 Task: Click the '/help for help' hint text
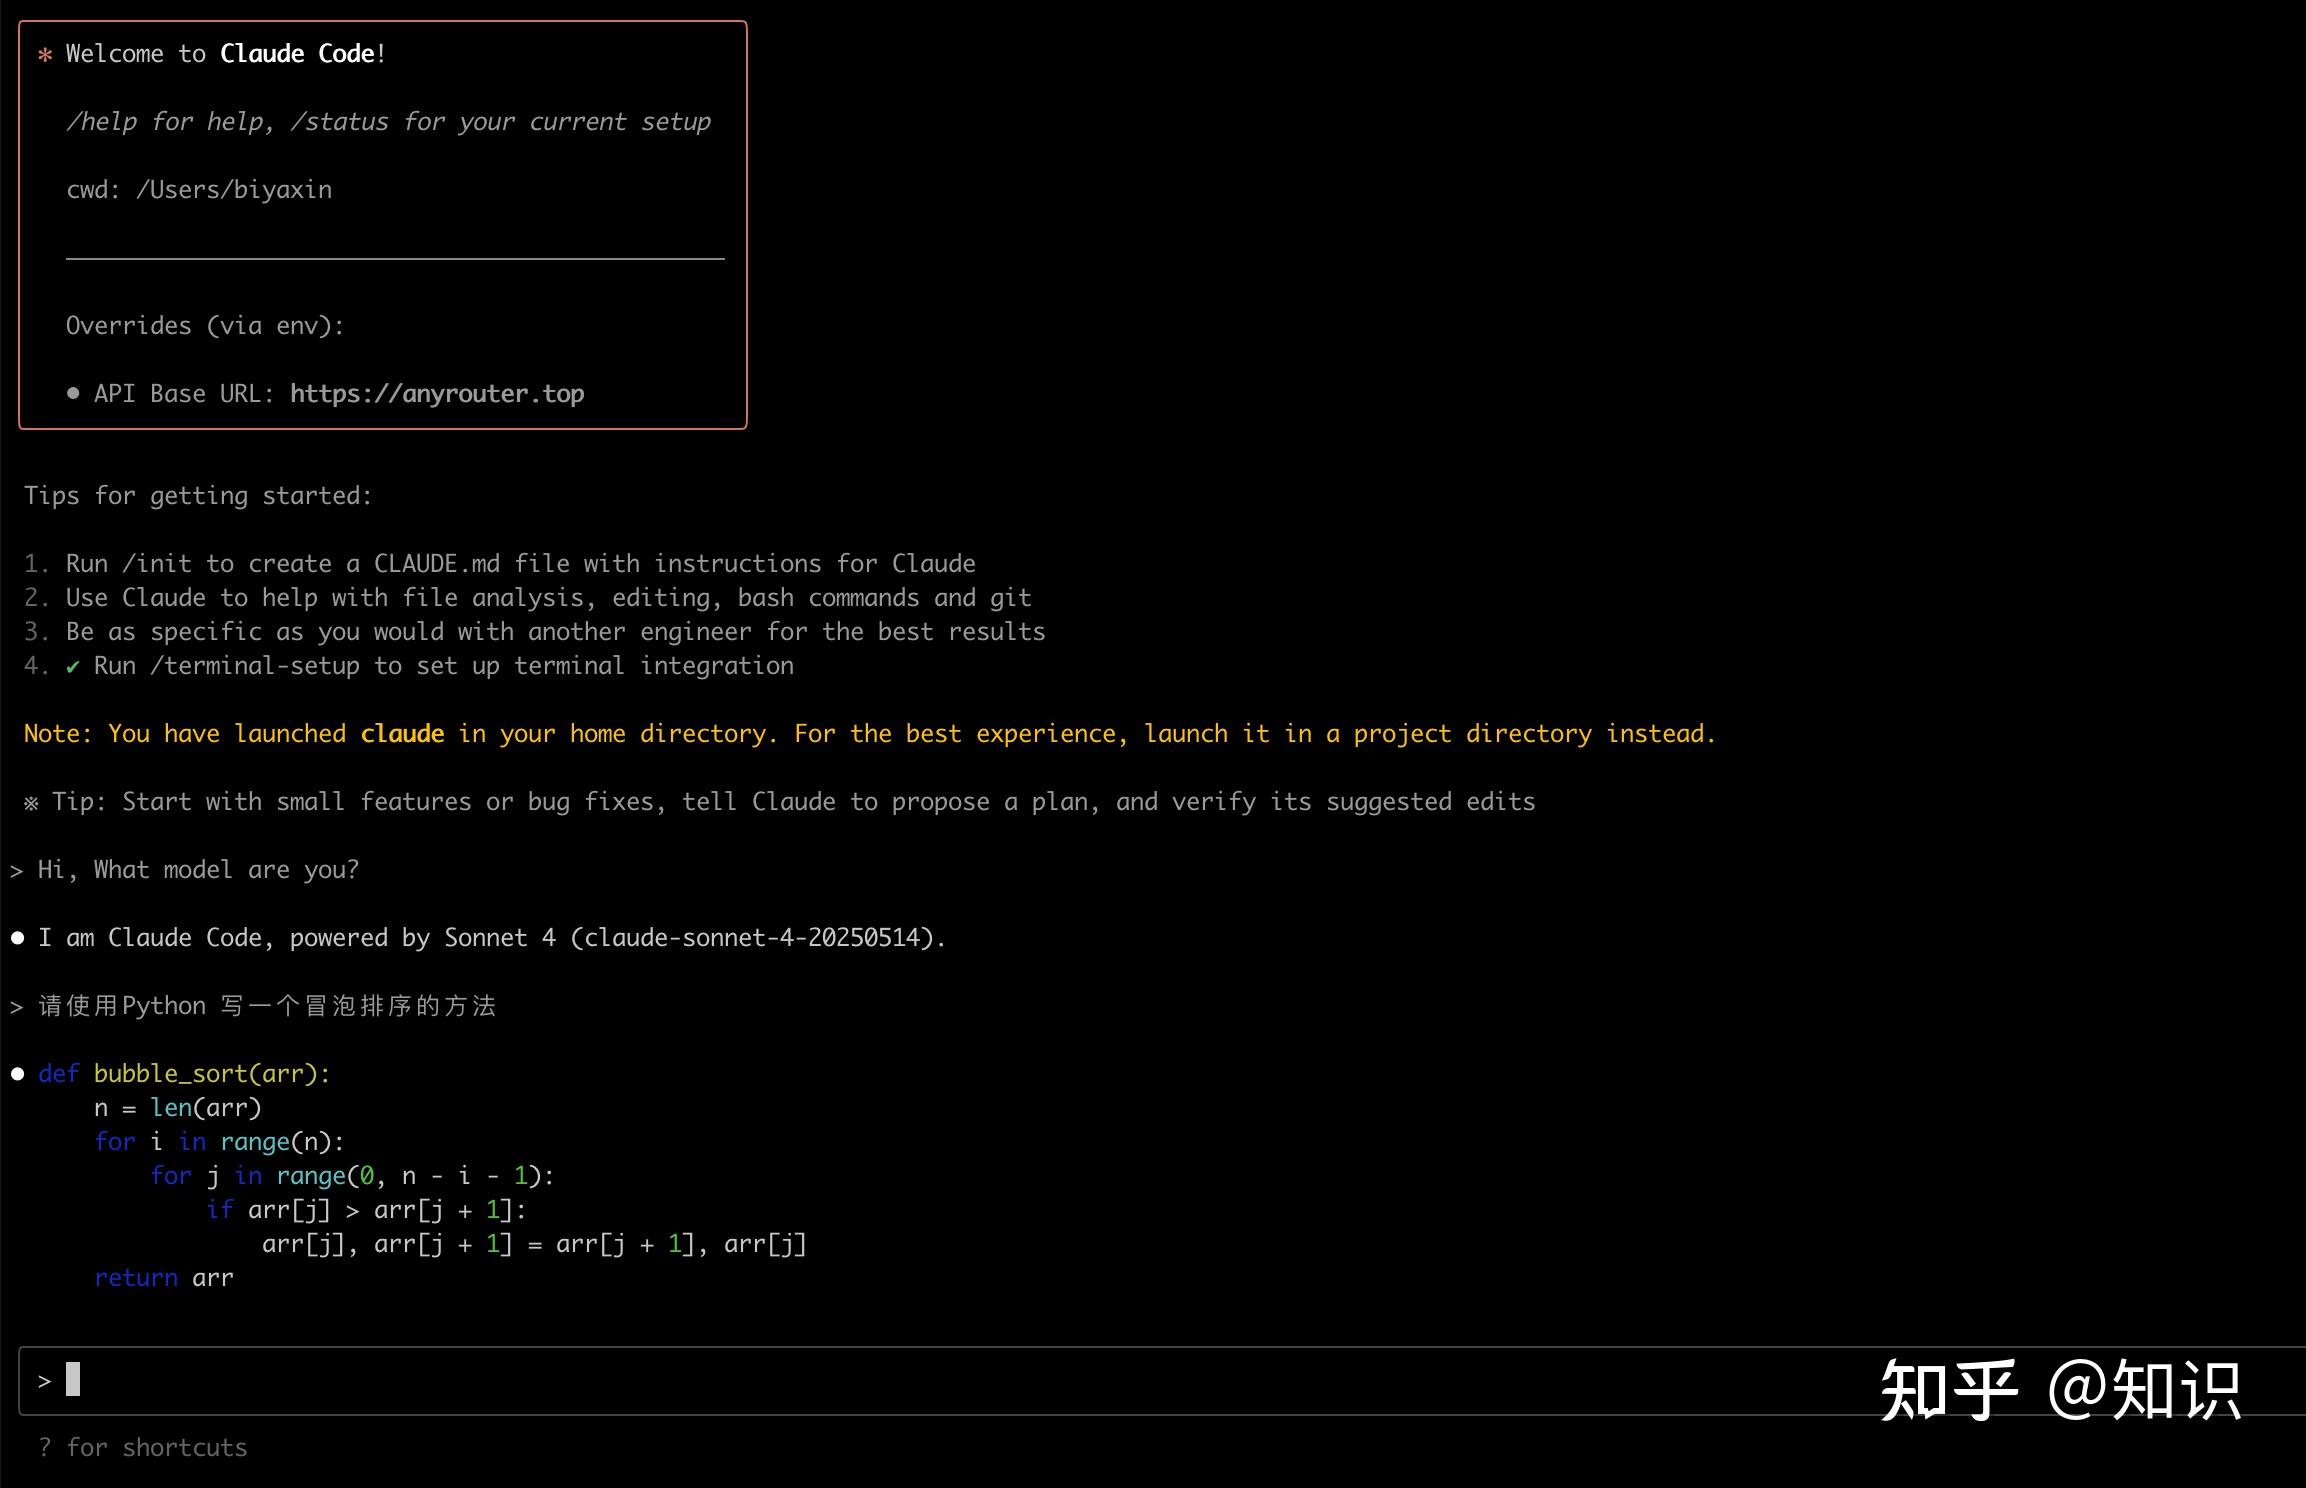[170, 122]
